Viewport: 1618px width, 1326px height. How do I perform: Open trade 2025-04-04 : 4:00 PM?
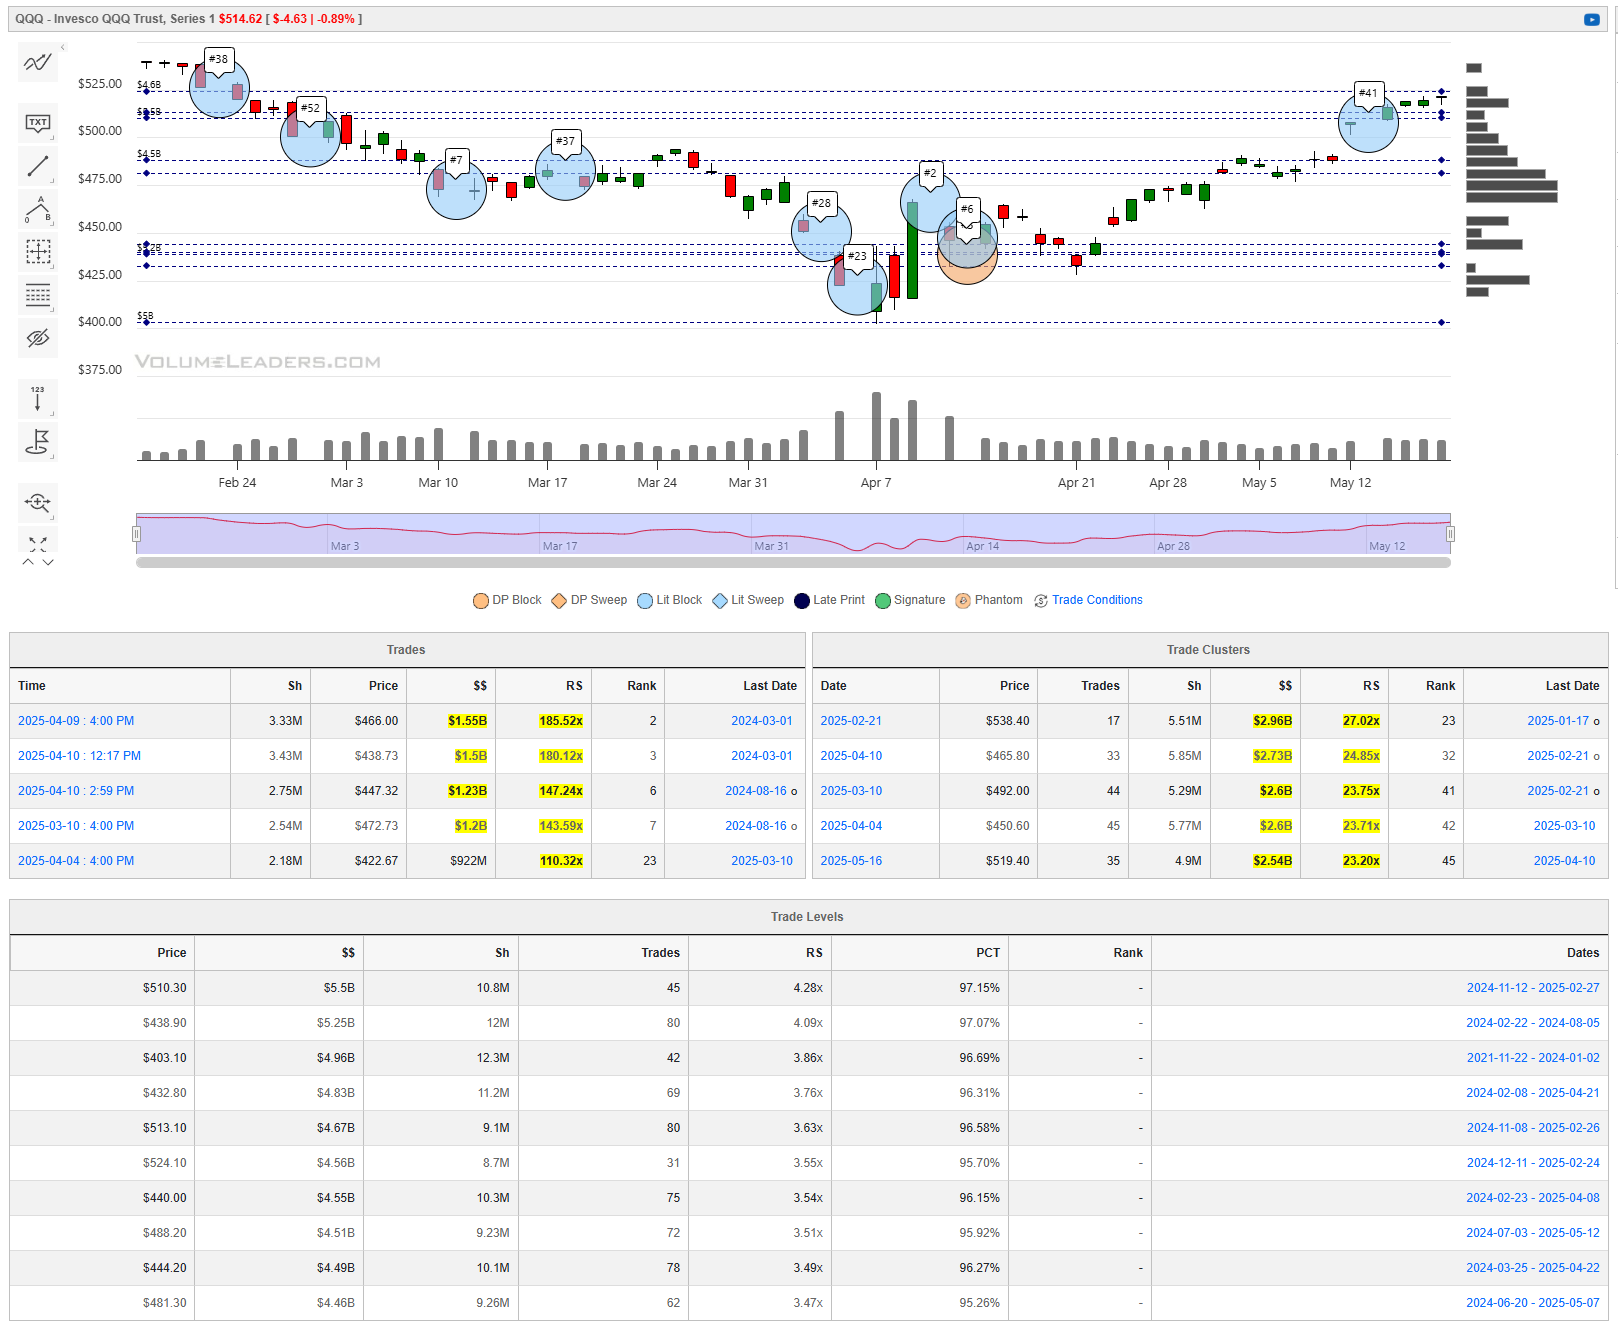pyautogui.click(x=76, y=861)
